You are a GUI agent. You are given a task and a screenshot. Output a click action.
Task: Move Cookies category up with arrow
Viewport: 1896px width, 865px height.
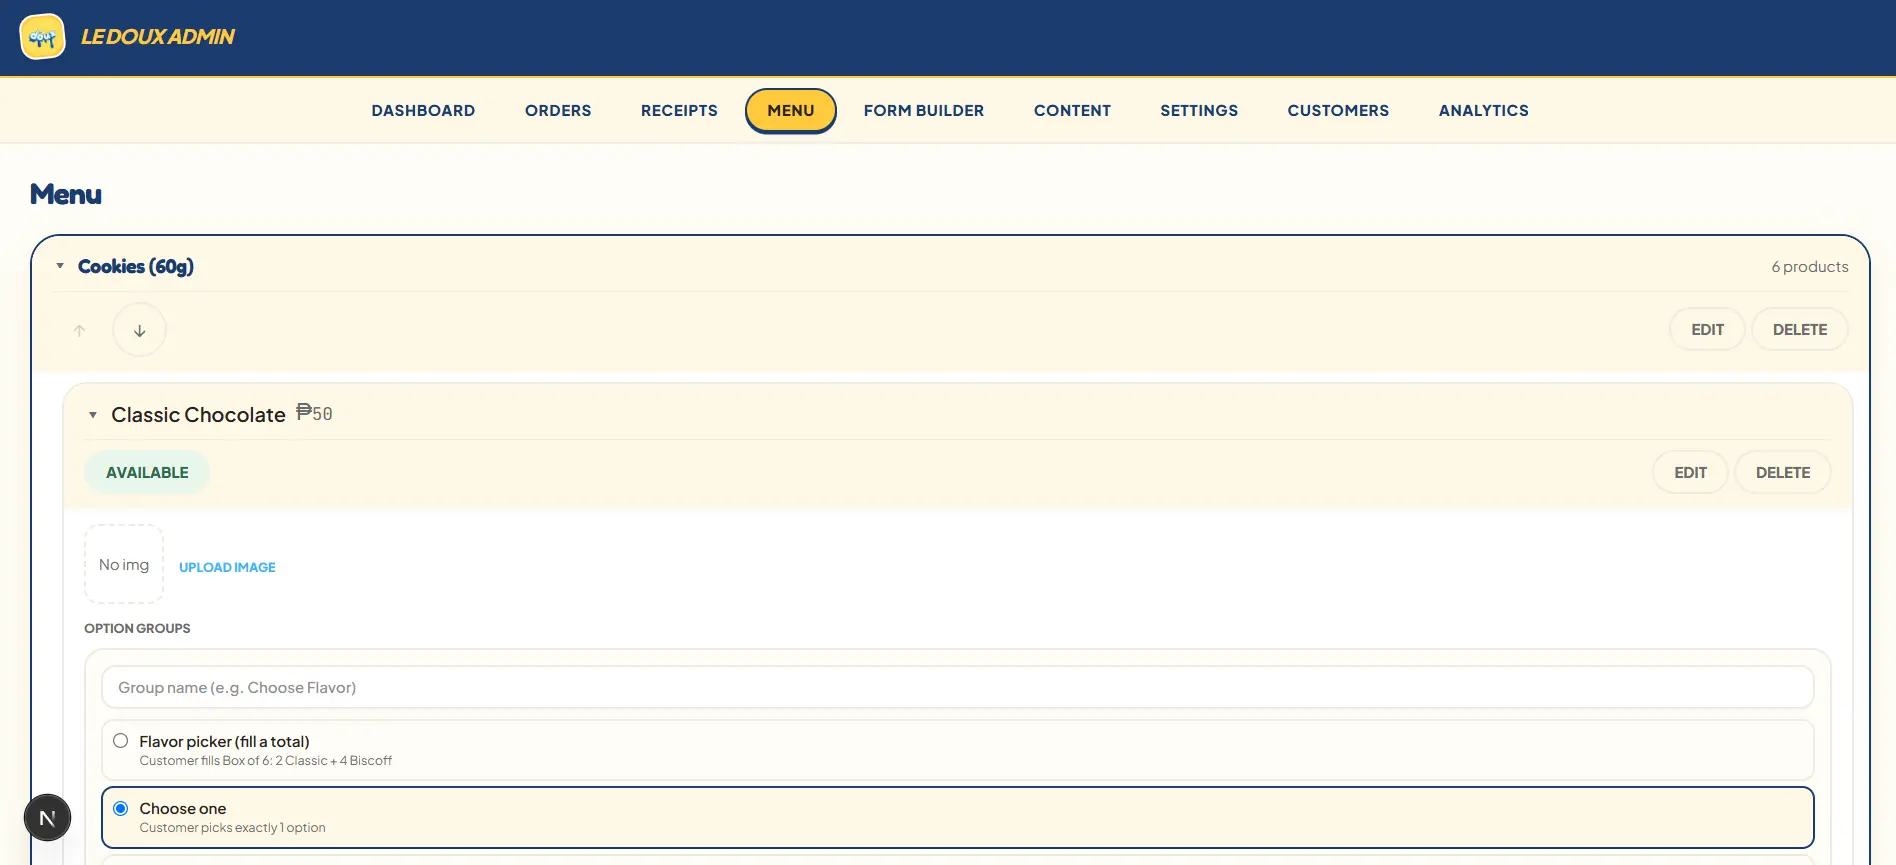click(x=80, y=330)
